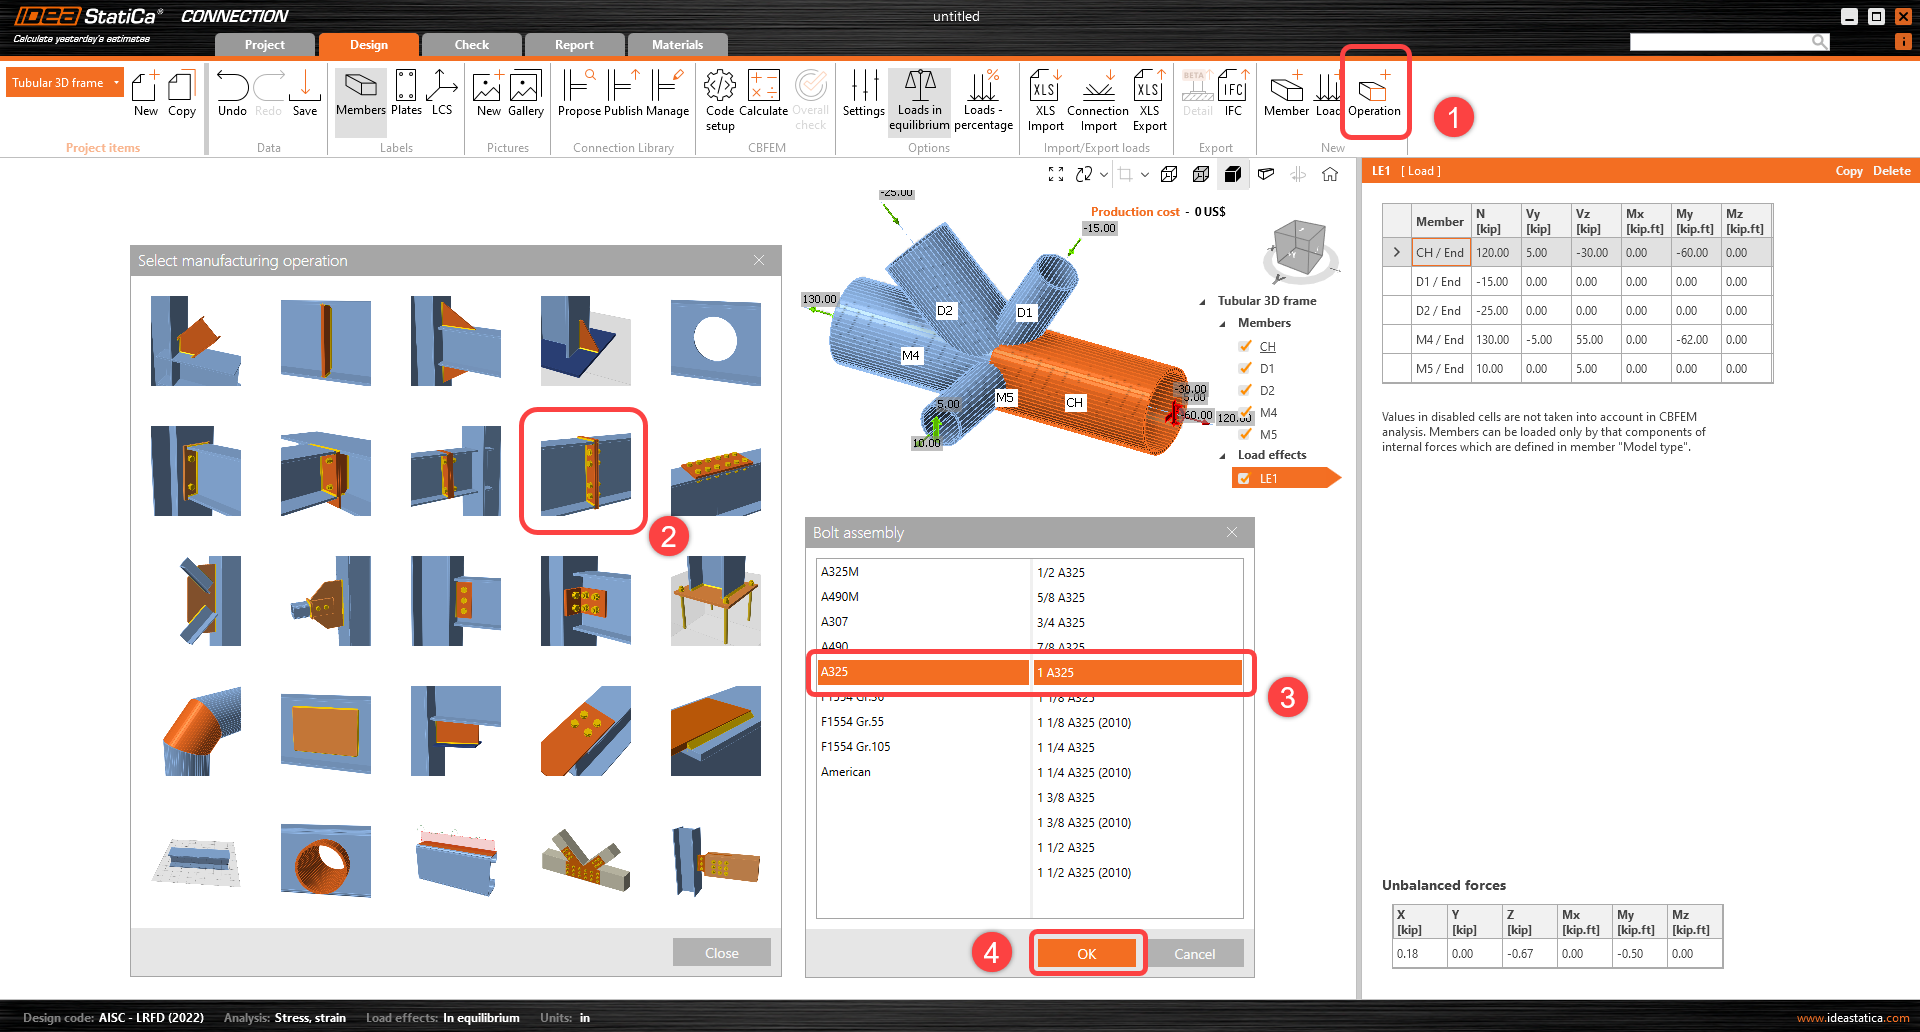
Task: Click the Operation icon in the ribbon
Action: (x=1374, y=93)
